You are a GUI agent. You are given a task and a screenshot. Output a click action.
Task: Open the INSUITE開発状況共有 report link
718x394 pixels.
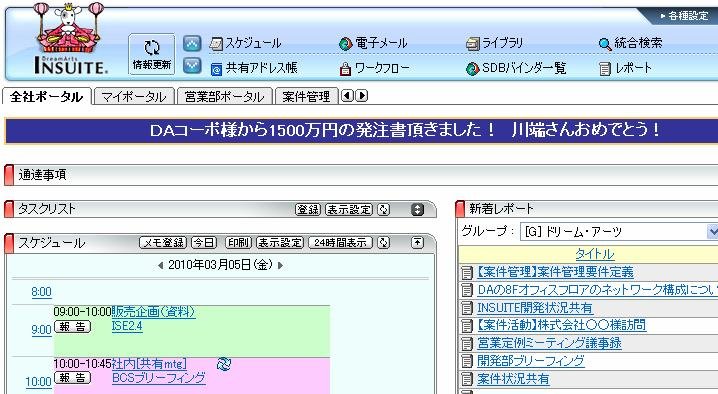535,307
